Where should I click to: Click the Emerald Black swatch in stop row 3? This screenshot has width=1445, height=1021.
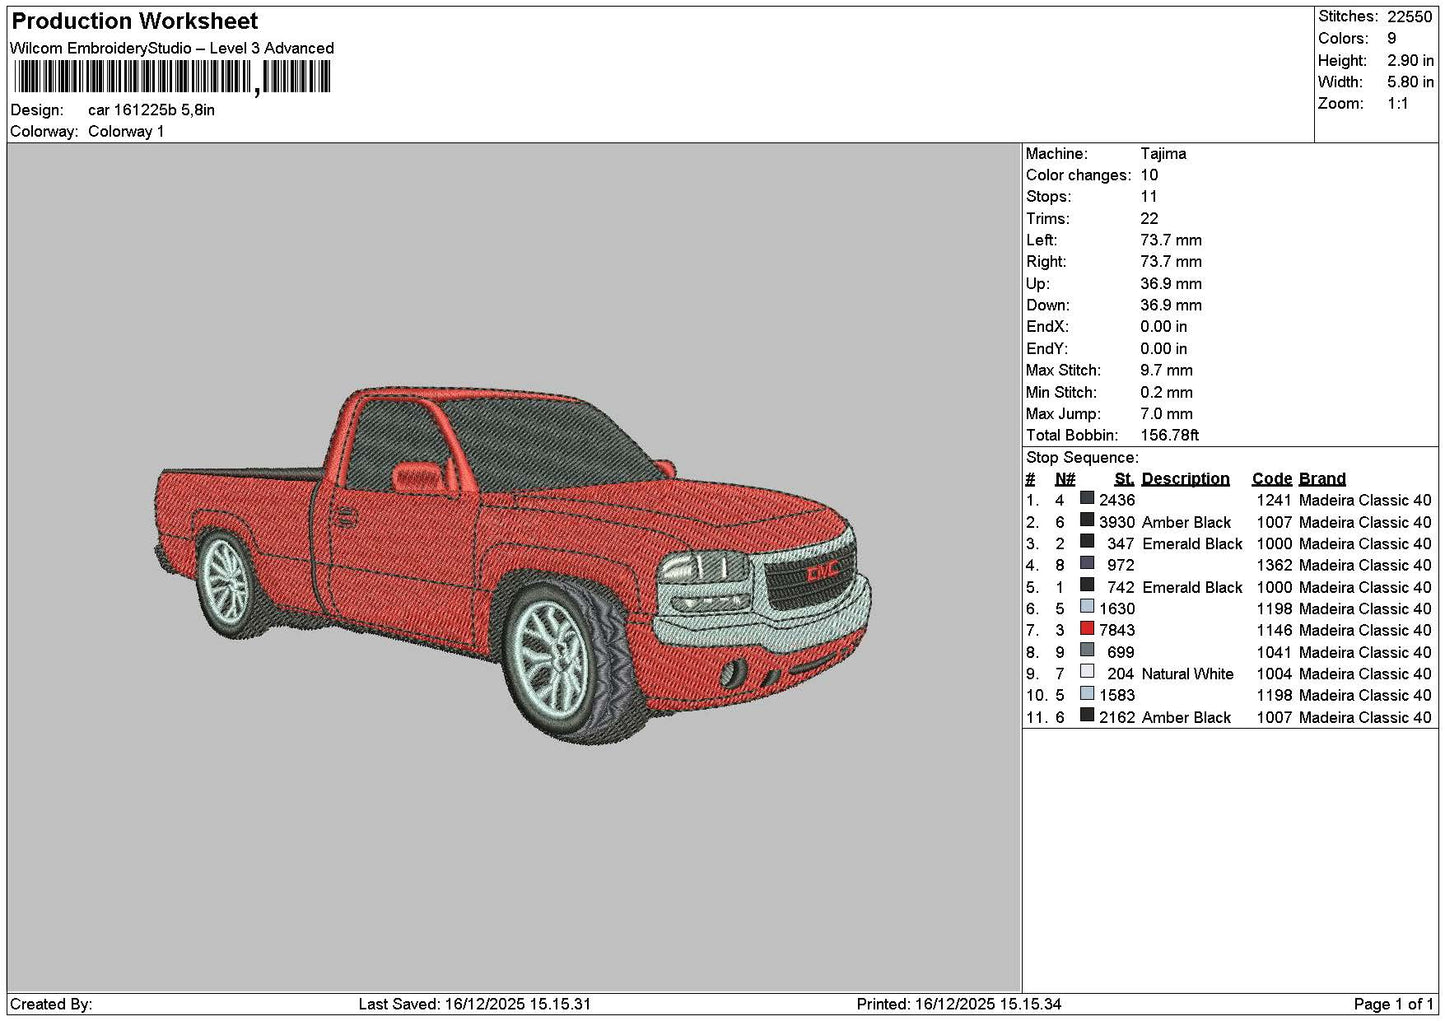[1087, 542]
